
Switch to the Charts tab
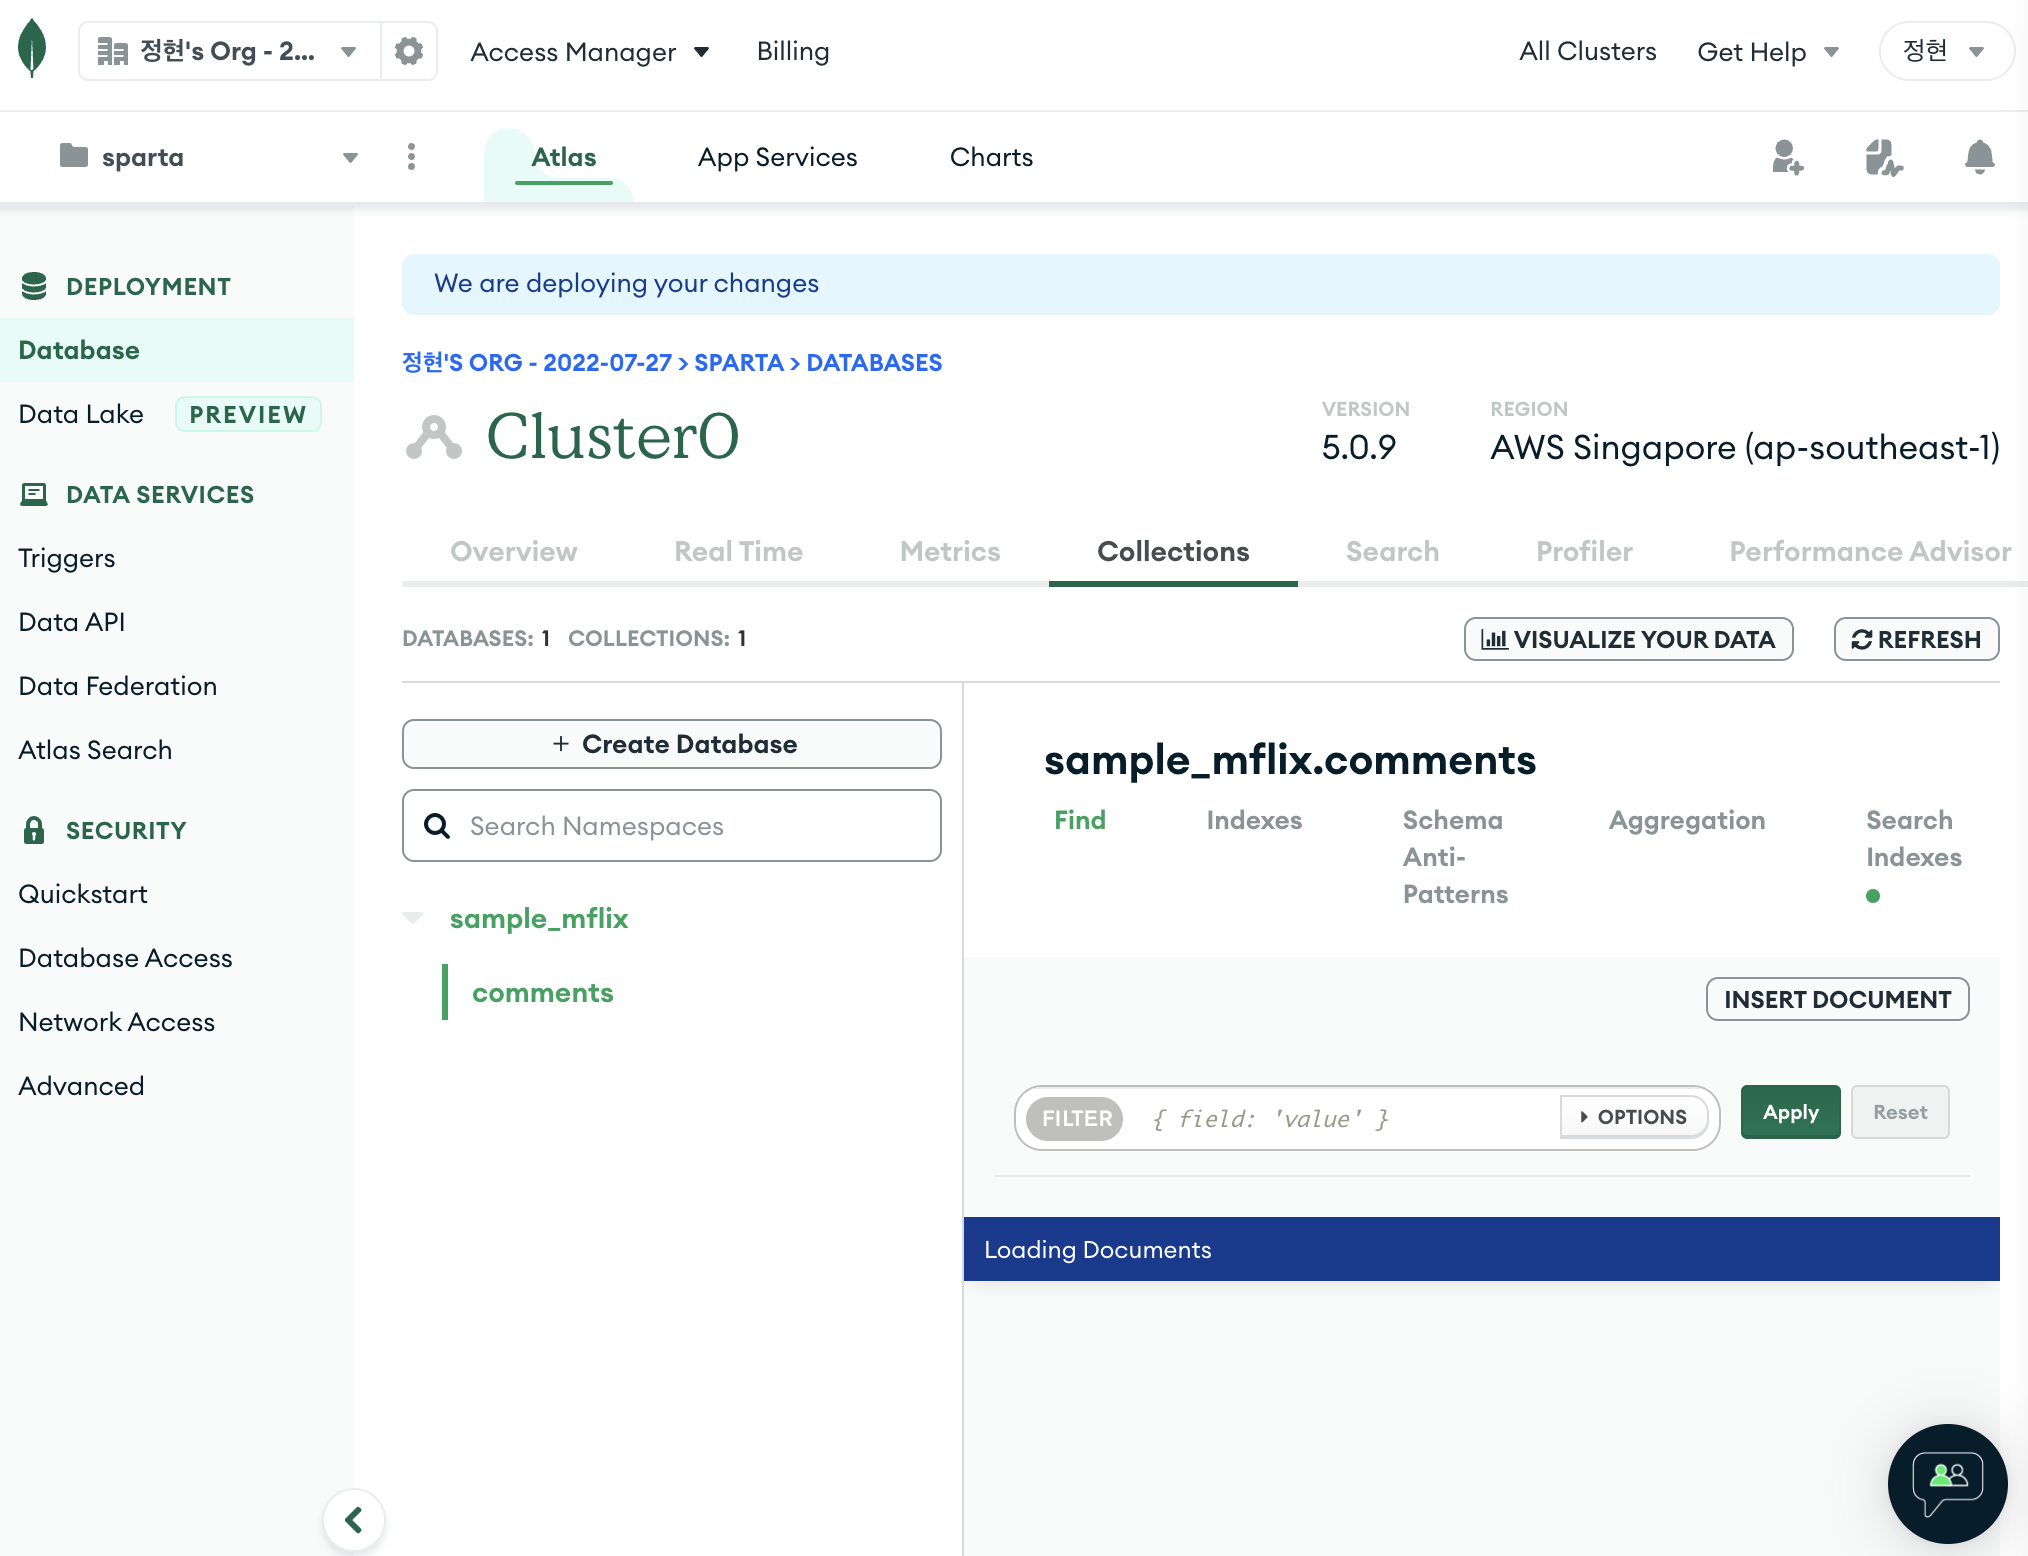(991, 157)
